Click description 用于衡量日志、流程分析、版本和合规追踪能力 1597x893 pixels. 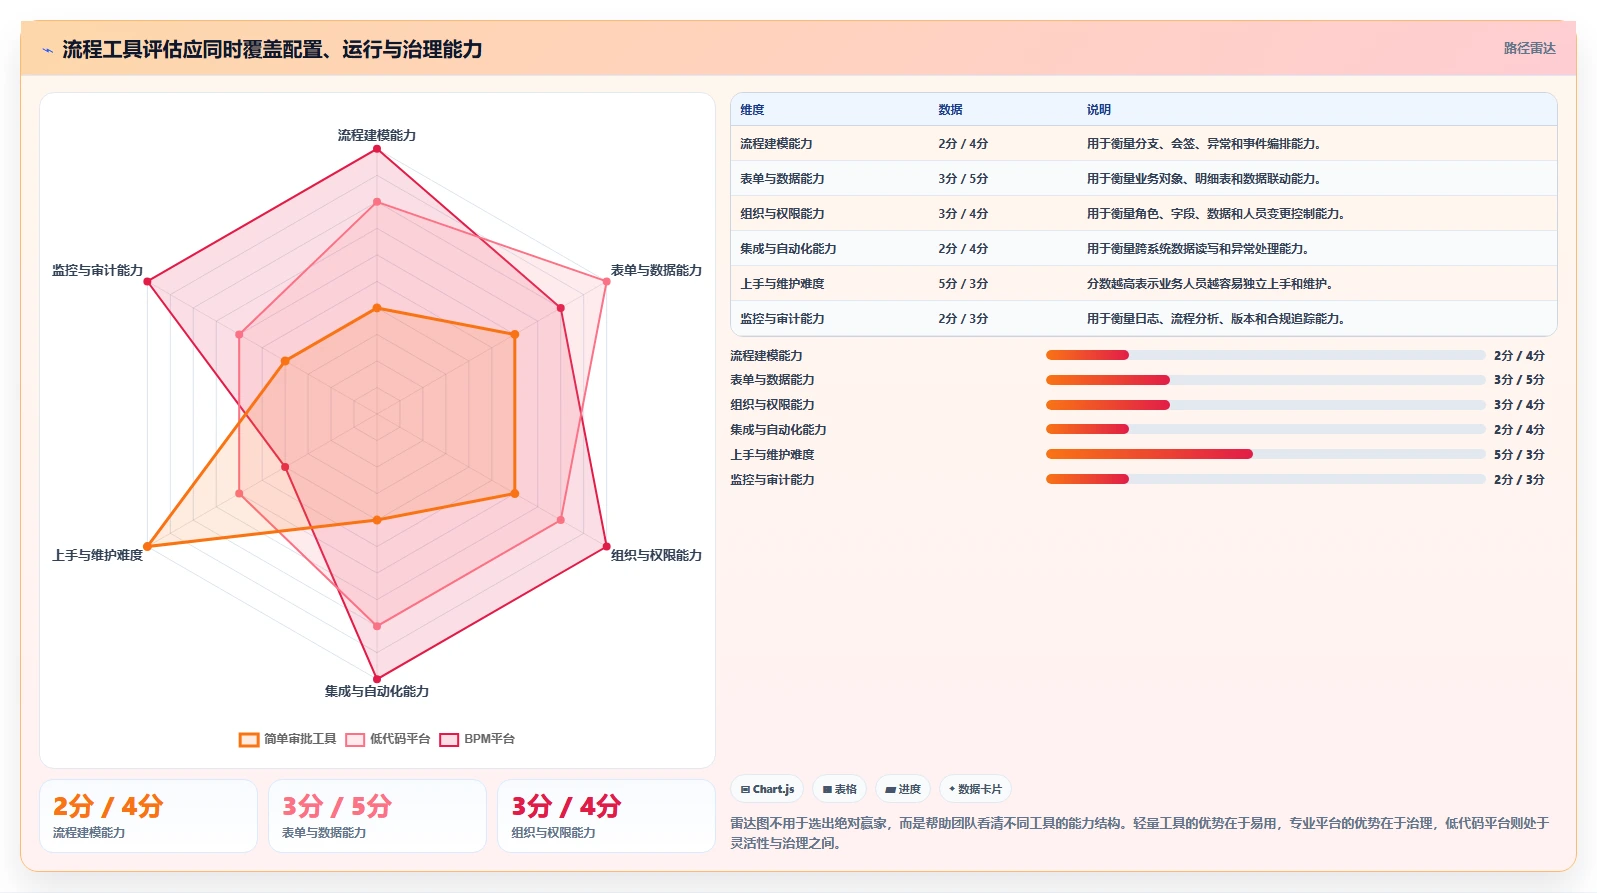(1217, 319)
